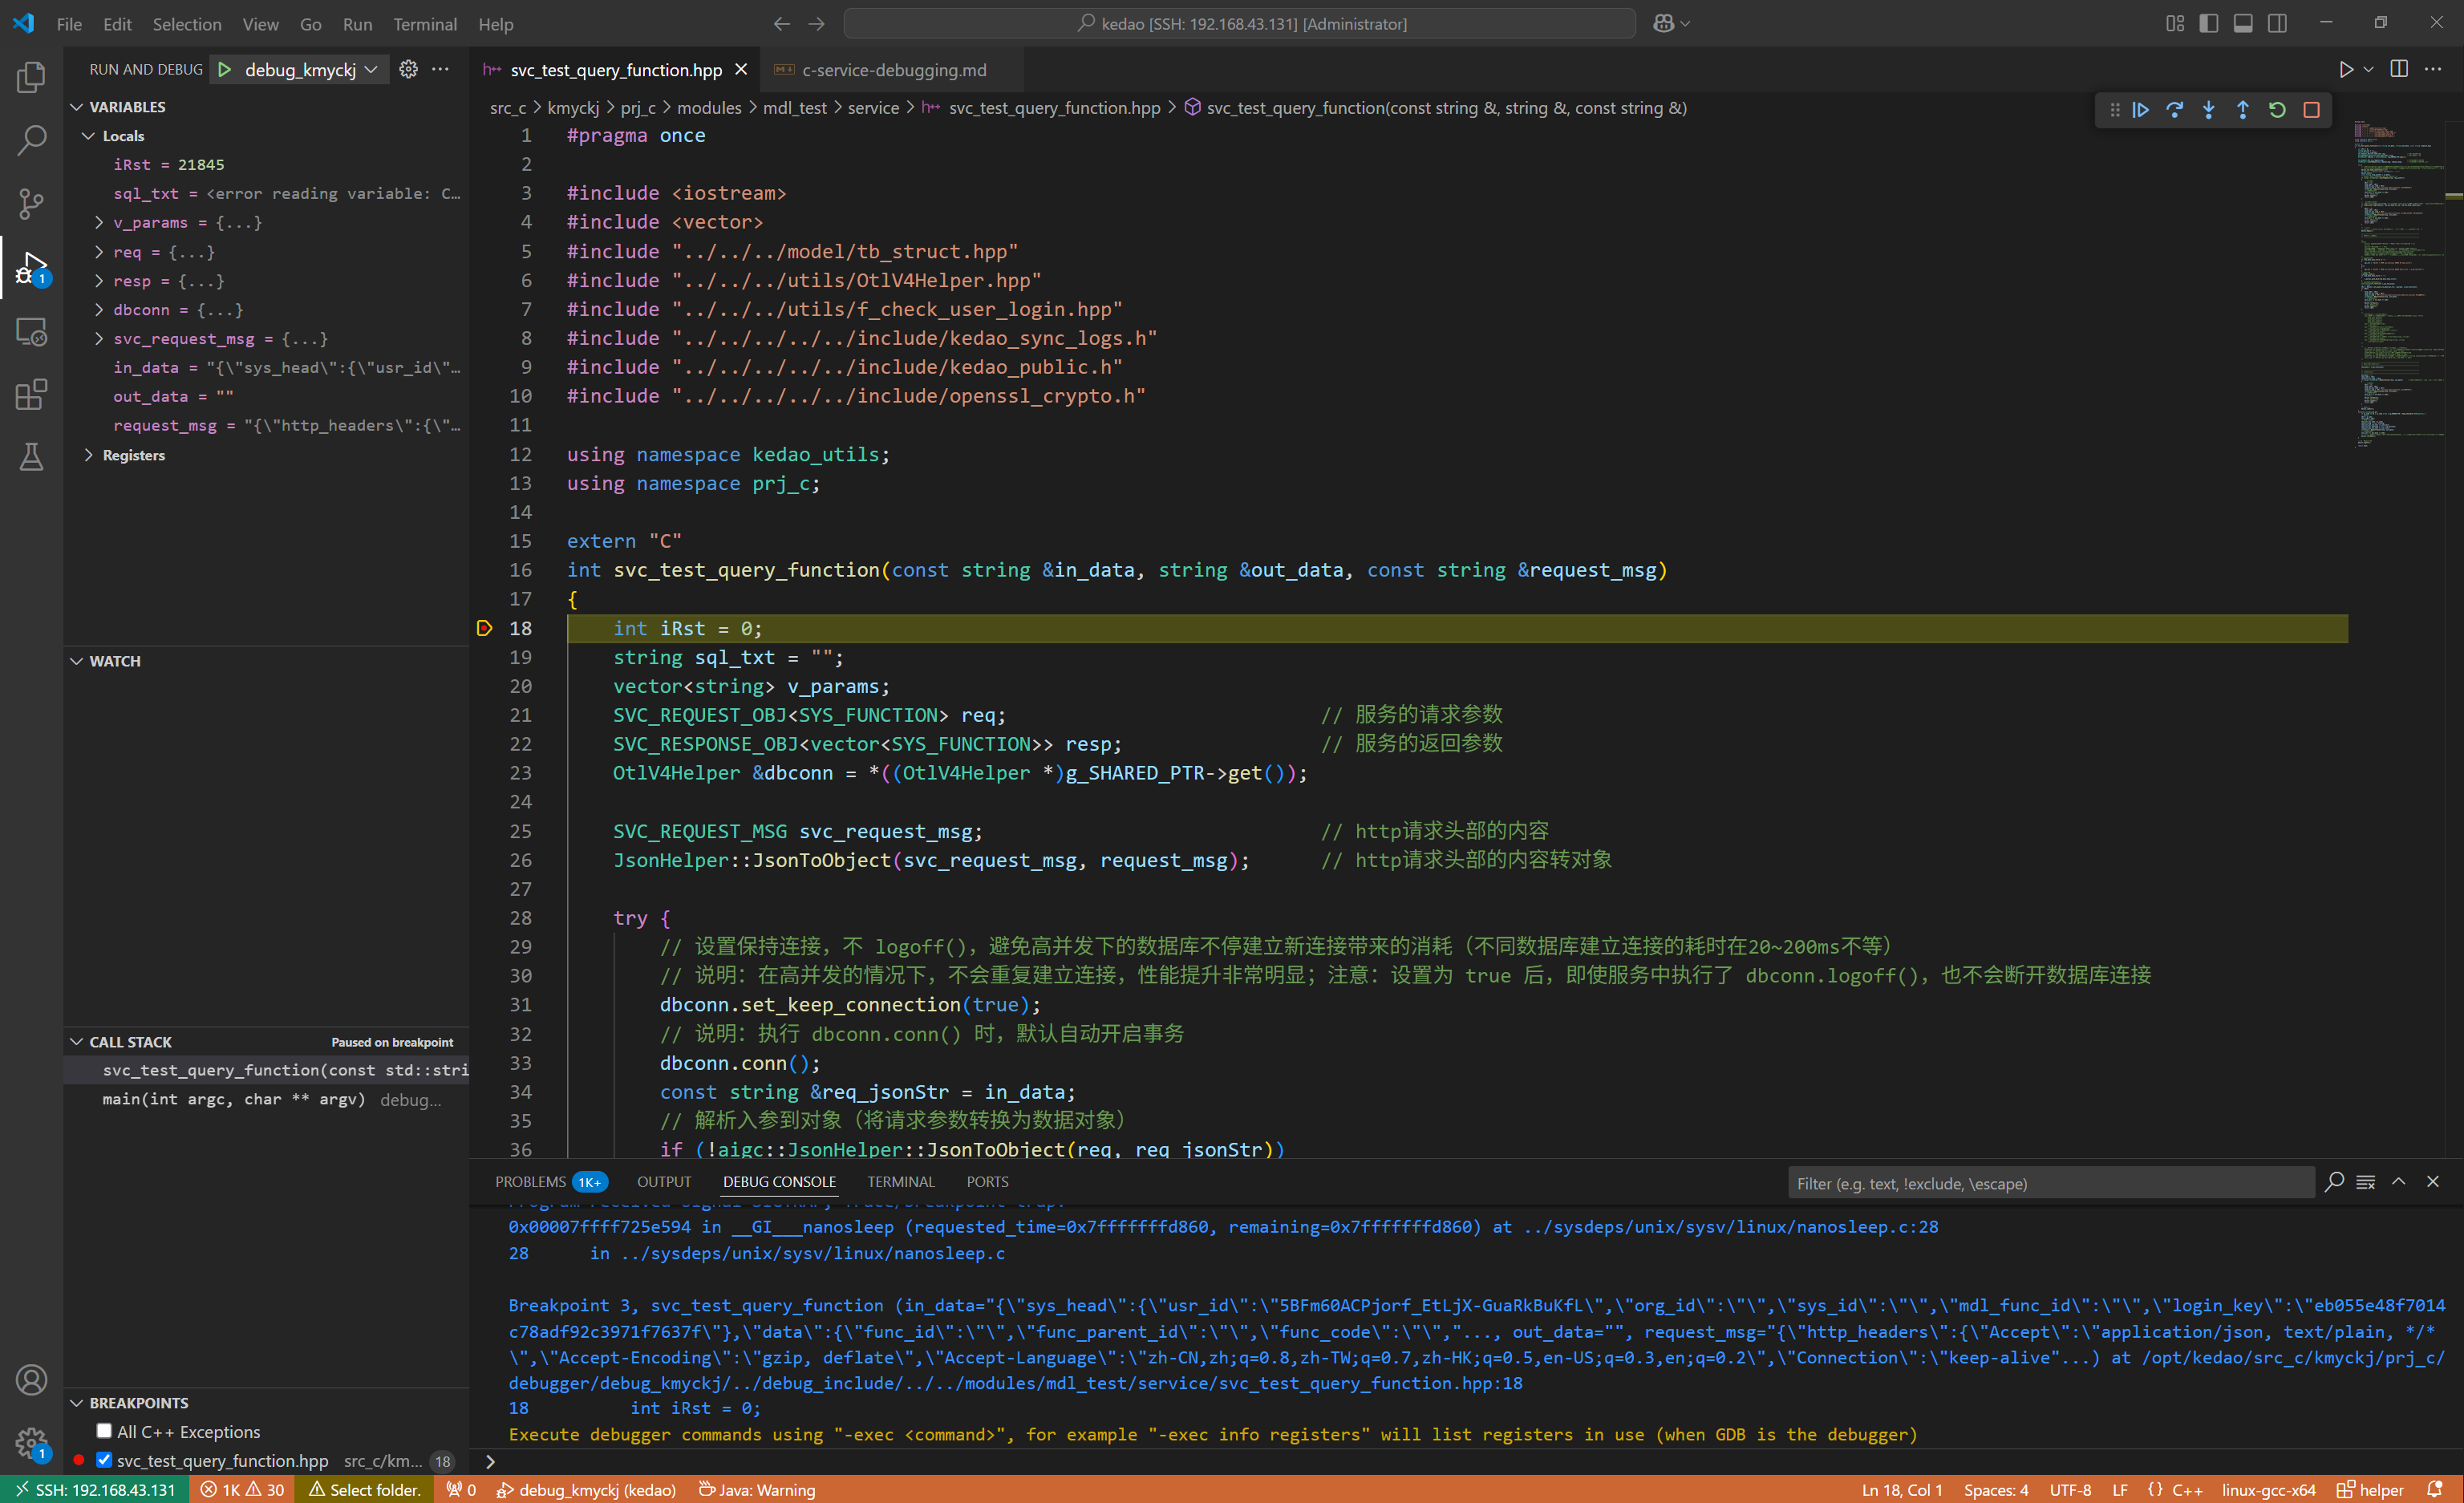
Task: Run the file with editor play button
Action: tap(2345, 69)
